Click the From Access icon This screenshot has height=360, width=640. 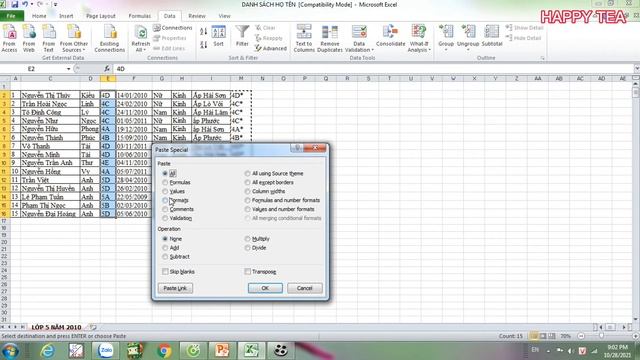tap(9, 38)
